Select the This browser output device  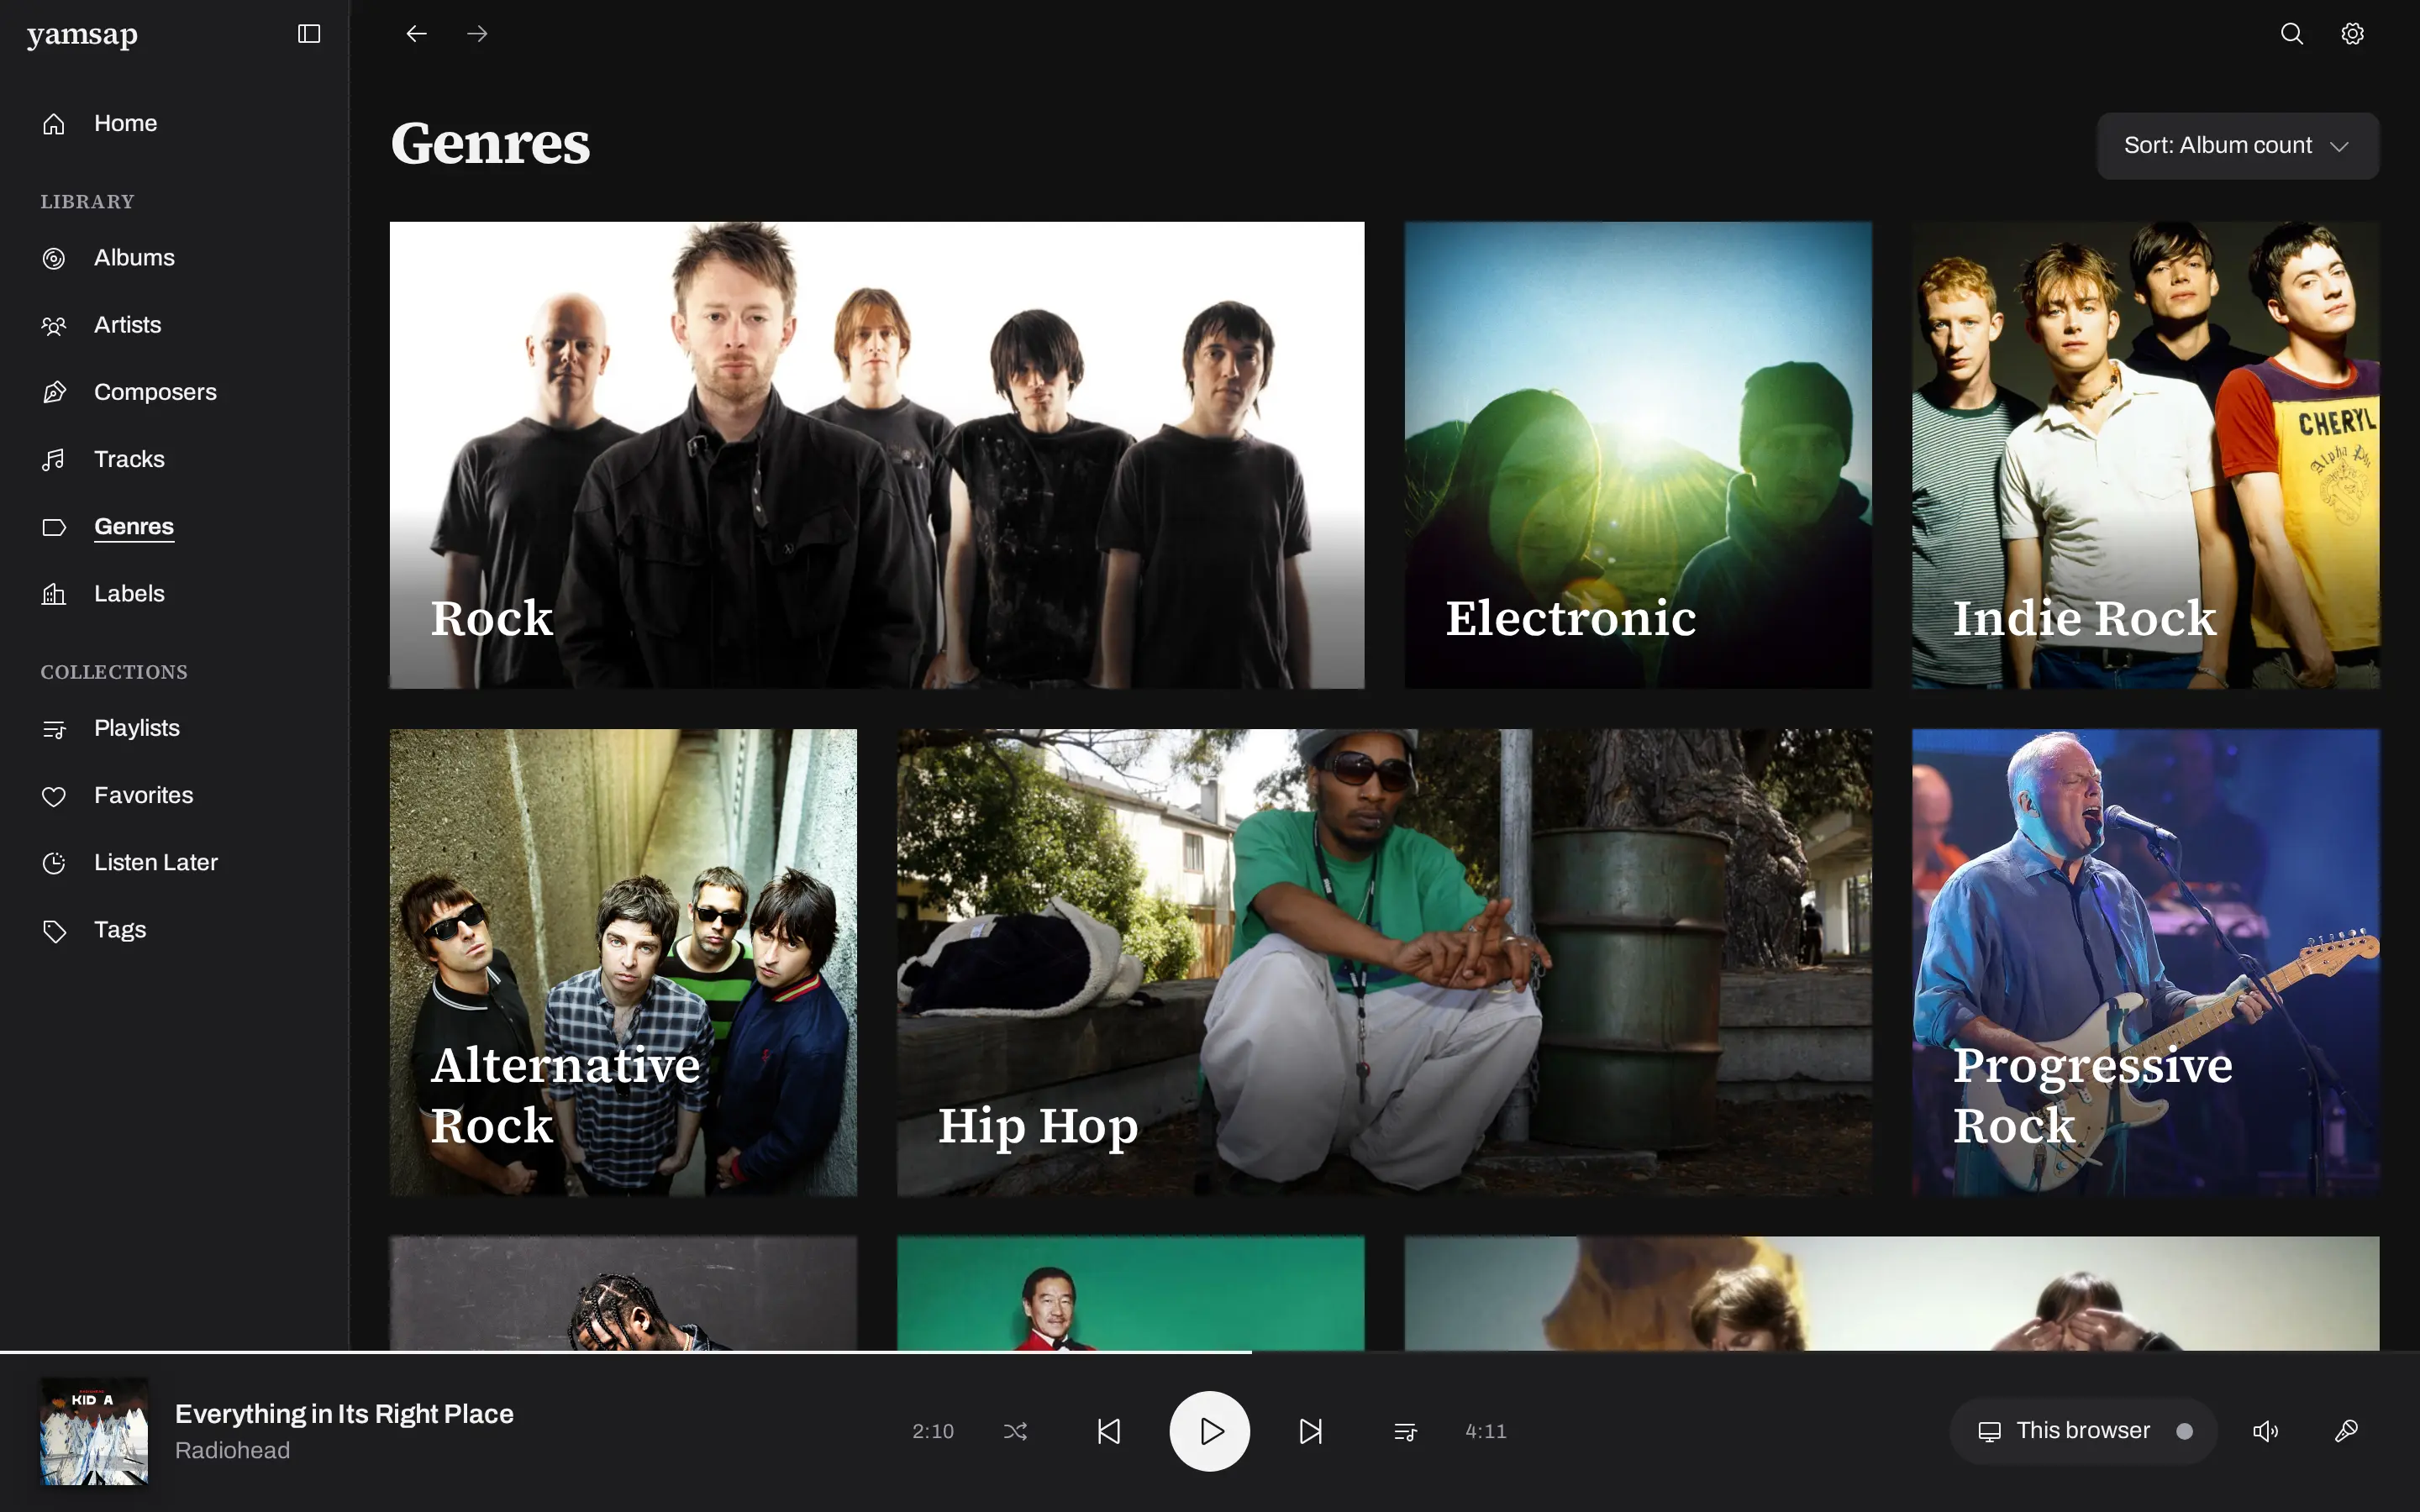pyautogui.click(x=2083, y=1431)
